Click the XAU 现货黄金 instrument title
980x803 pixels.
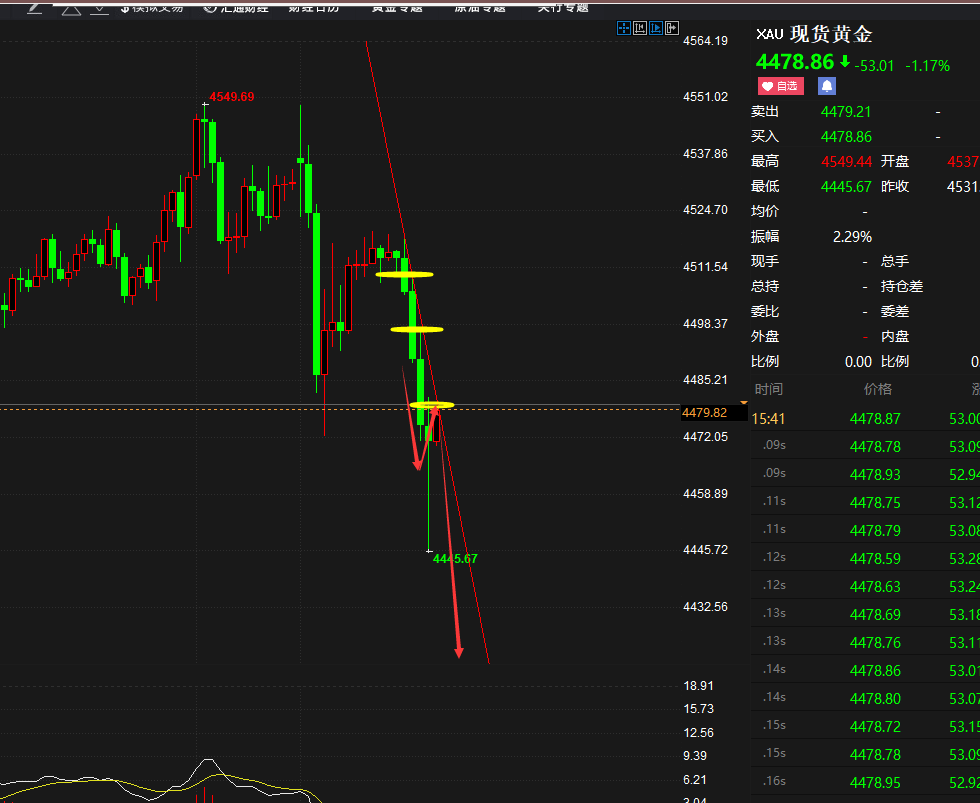click(x=814, y=34)
